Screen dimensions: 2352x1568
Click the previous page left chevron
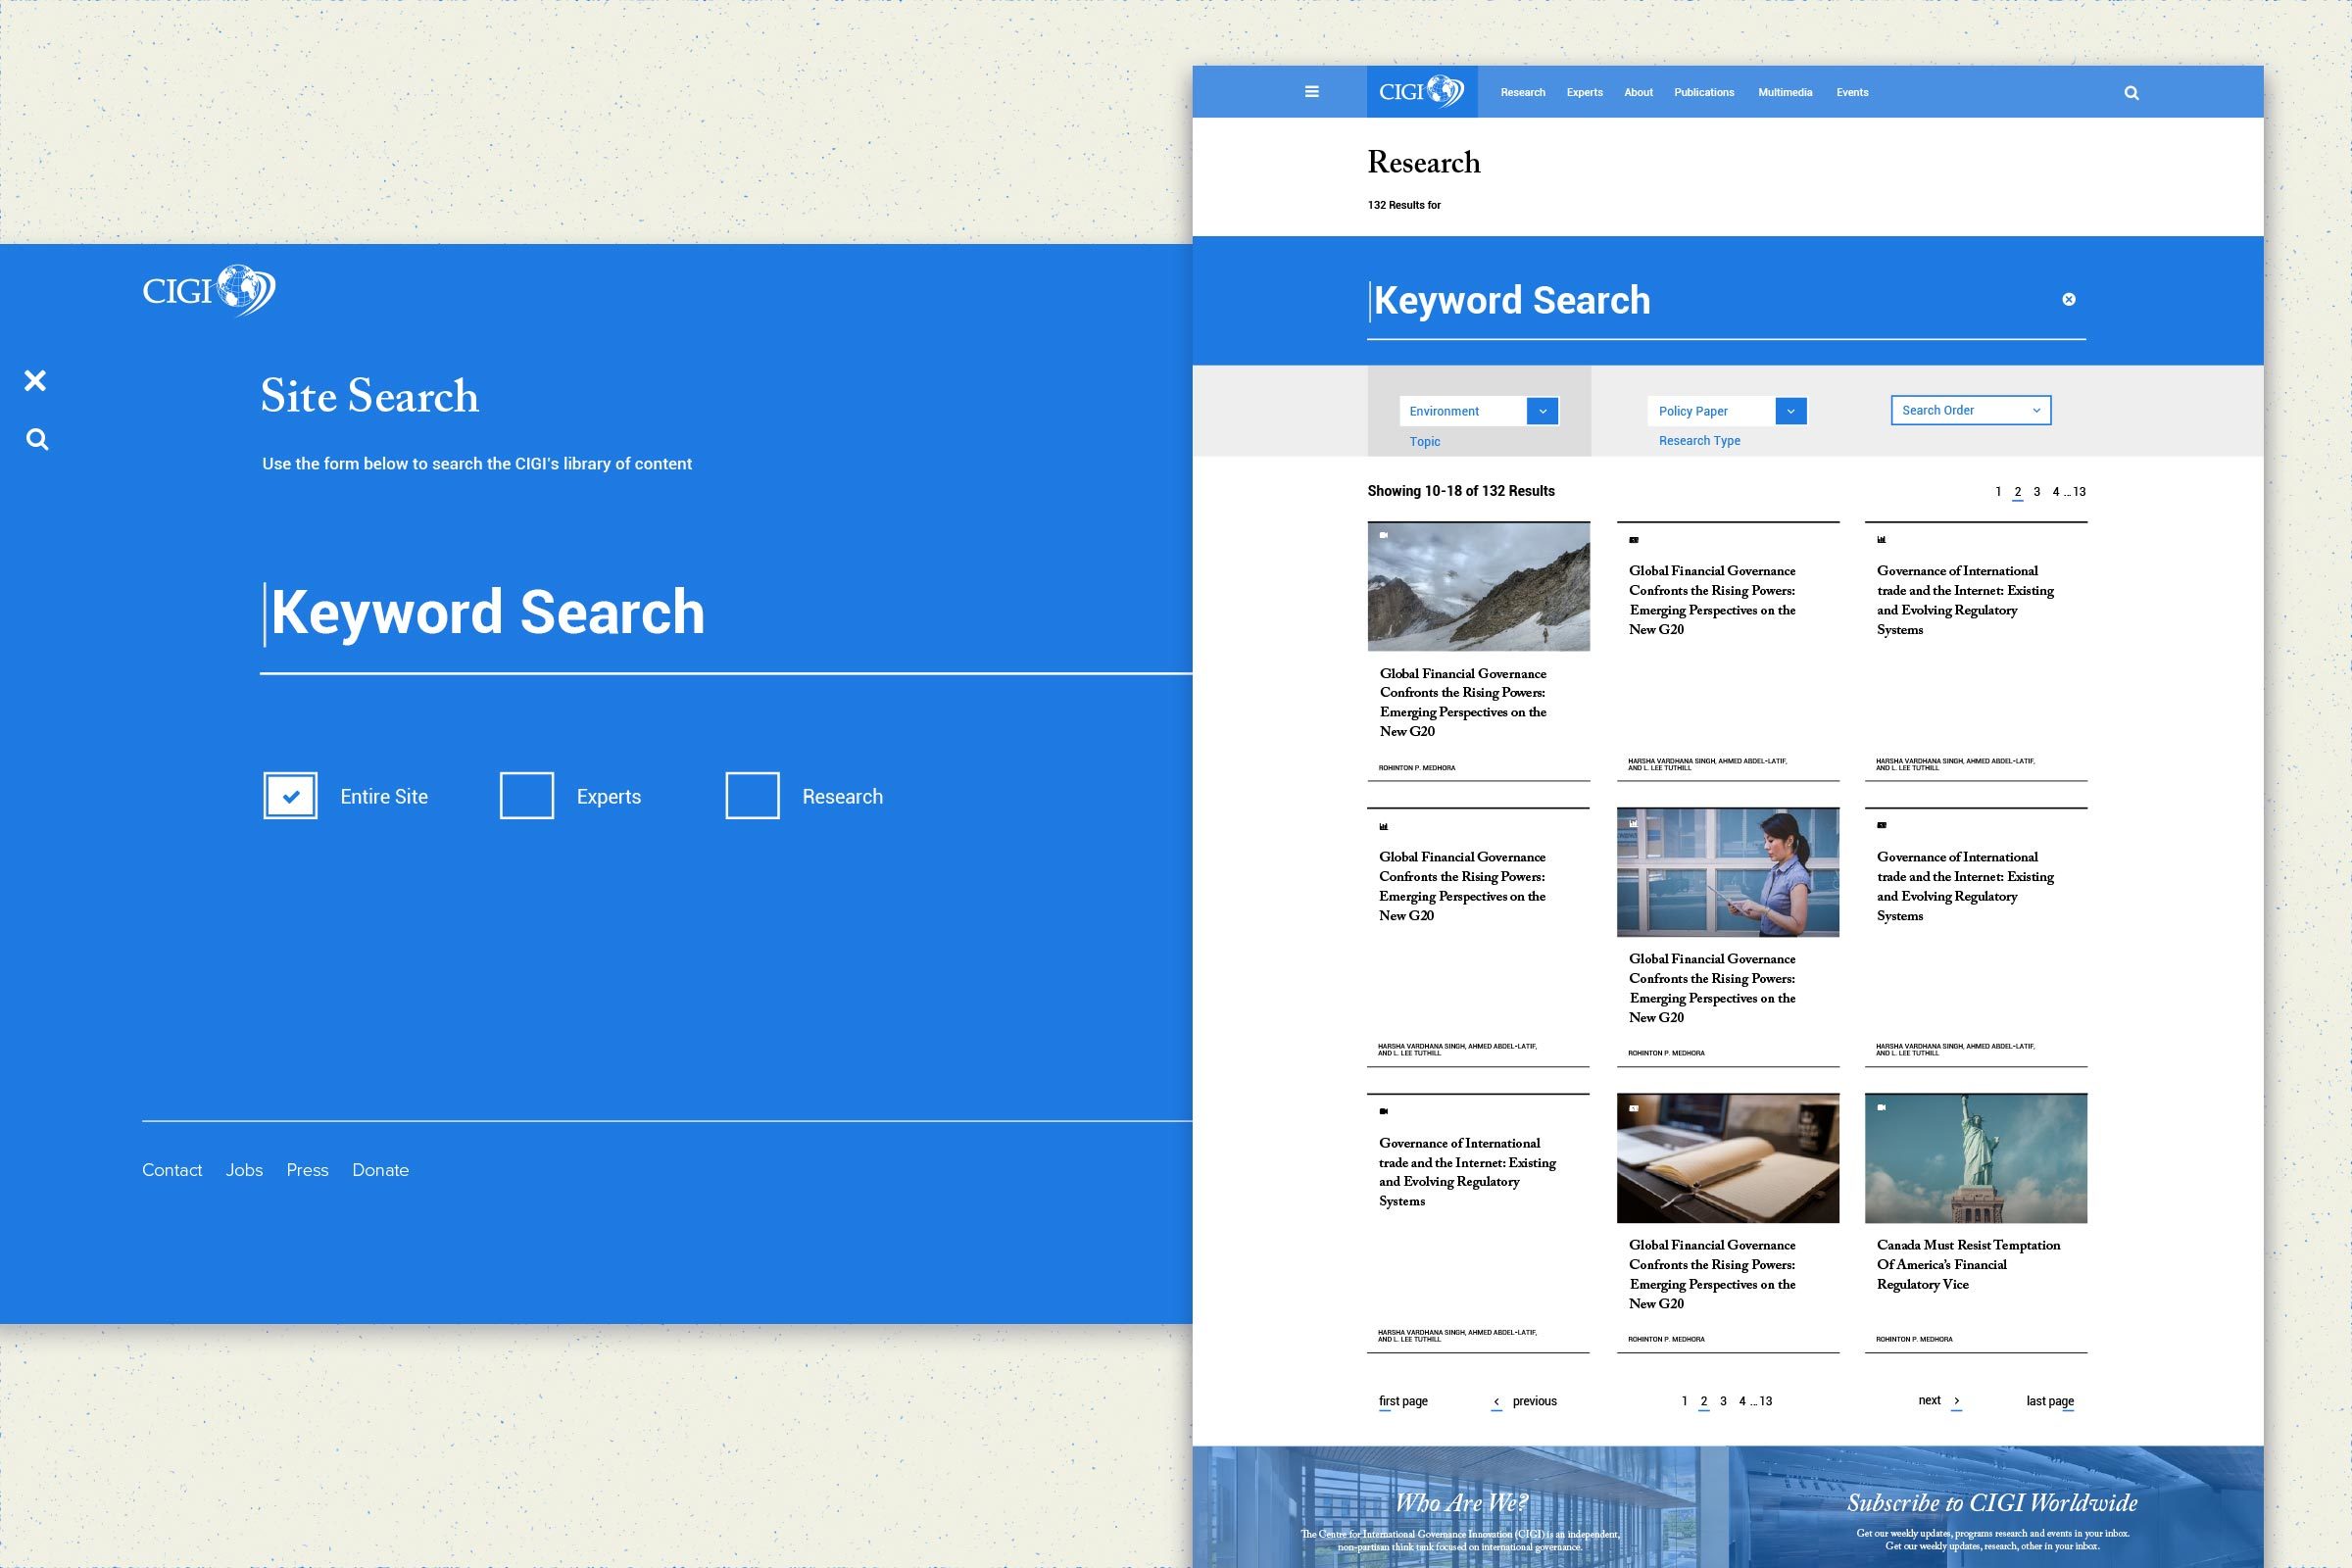tap(1496, 1402)
